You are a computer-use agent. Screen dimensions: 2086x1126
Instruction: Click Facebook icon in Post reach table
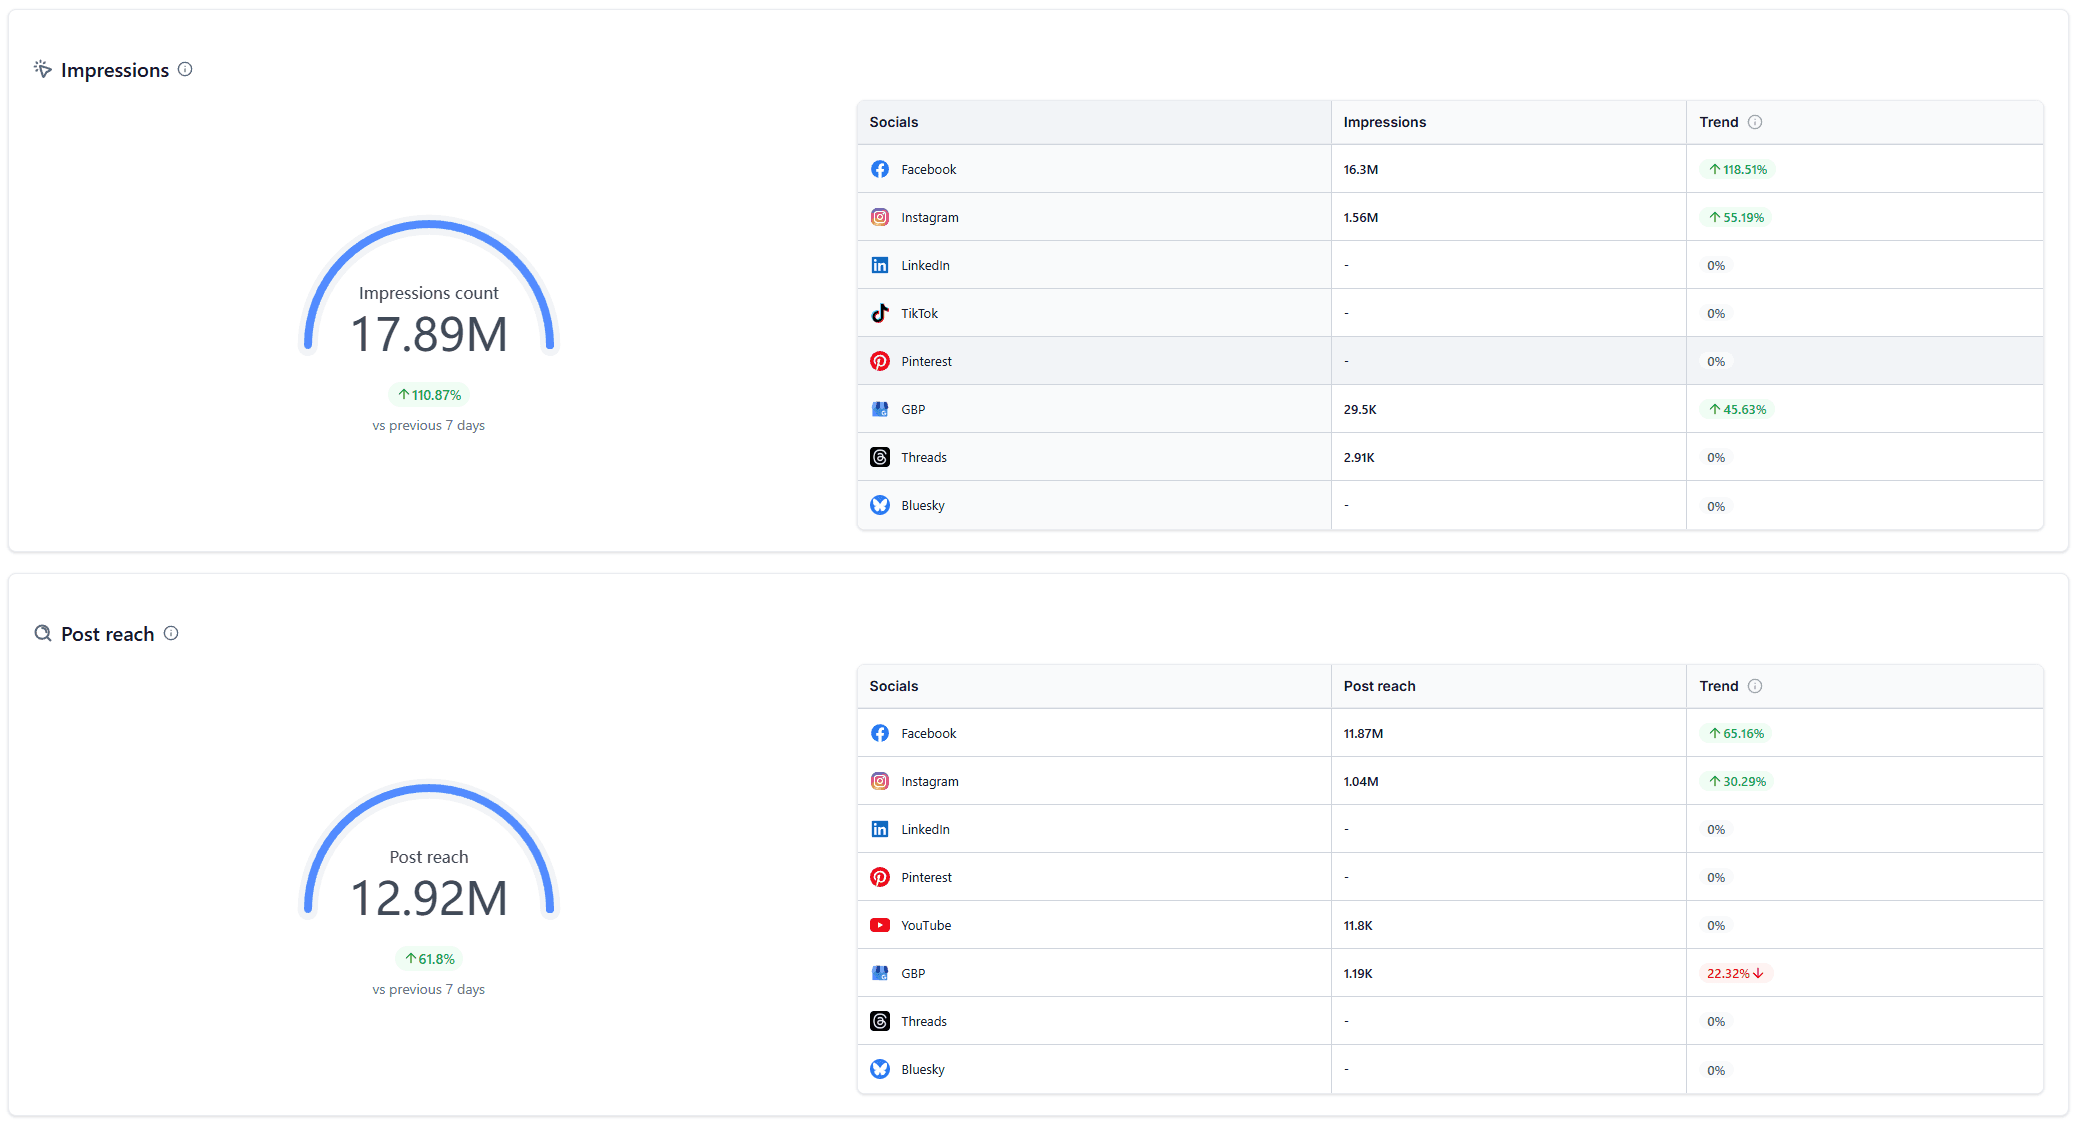pyautogui.click(x=880, y=733)
